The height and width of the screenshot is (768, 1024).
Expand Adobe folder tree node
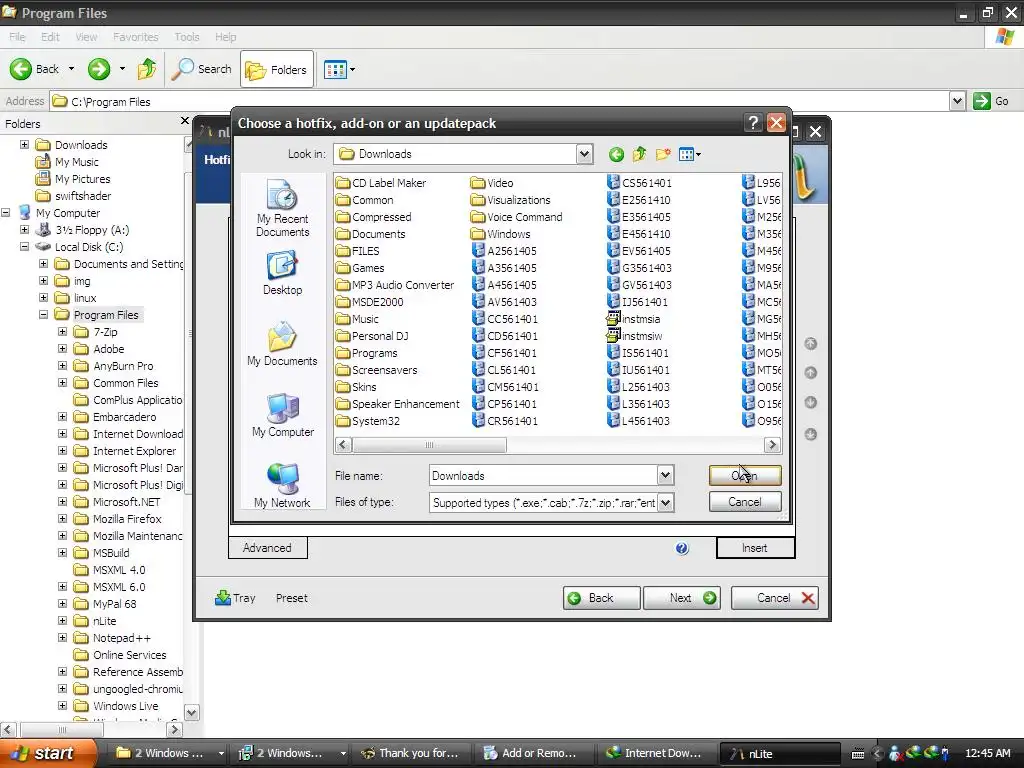[x=62, y=349]
